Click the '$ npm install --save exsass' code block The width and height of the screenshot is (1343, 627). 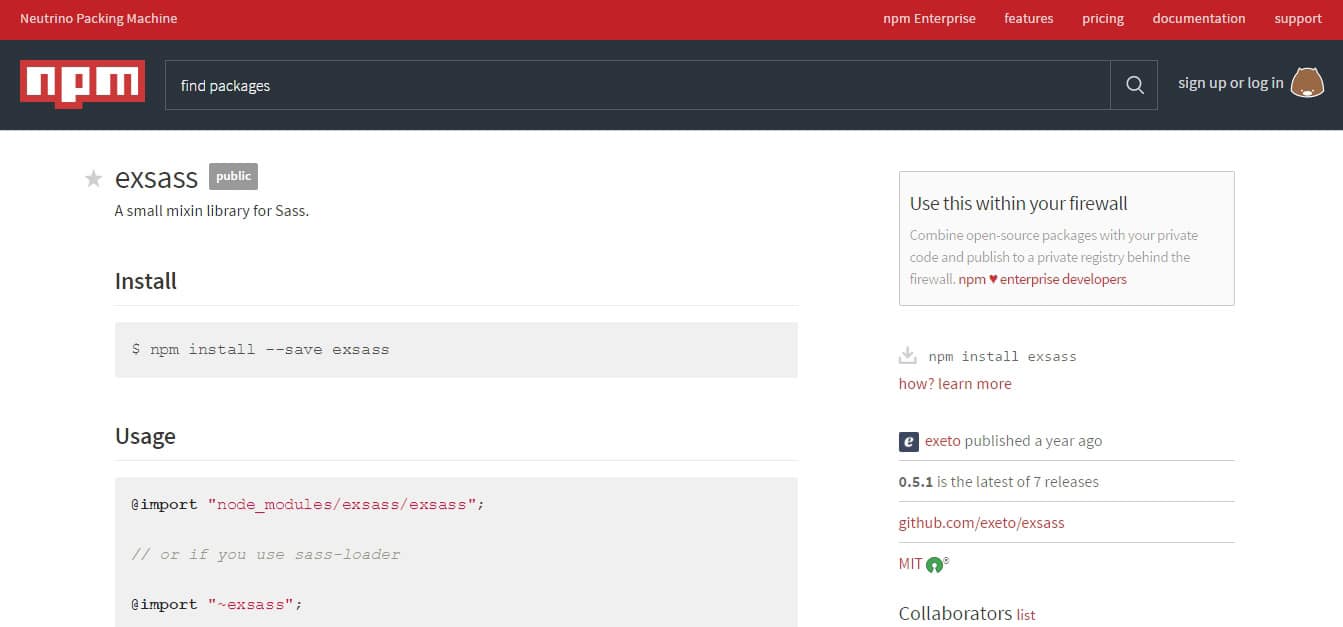coord(456,350)
